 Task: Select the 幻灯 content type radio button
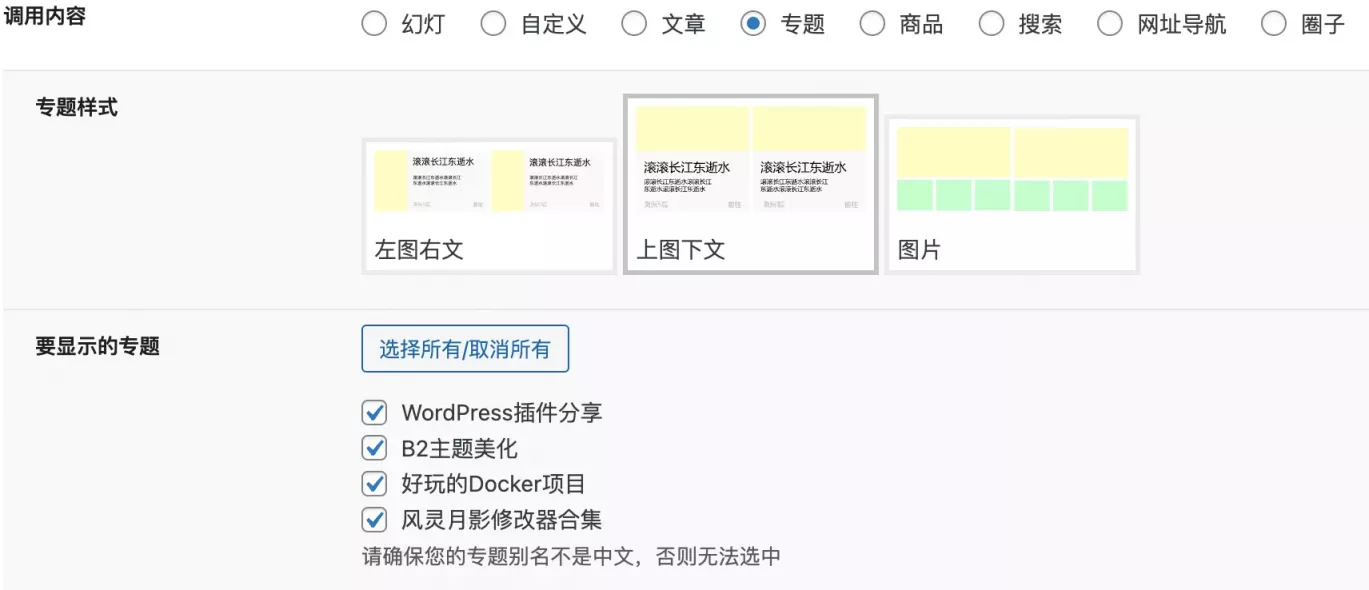point(375,22)
